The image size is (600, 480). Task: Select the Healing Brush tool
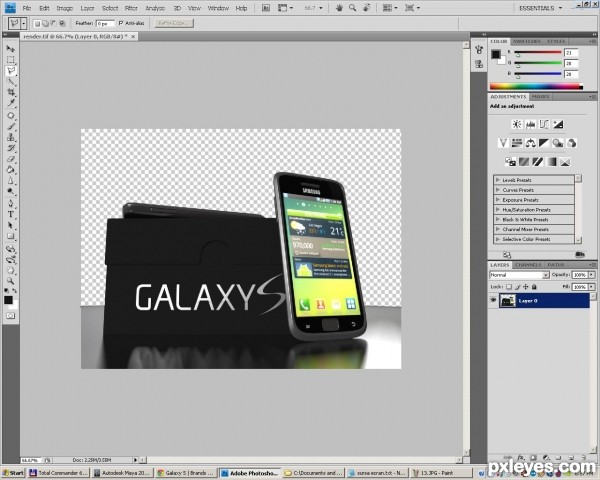pos(10,116)
